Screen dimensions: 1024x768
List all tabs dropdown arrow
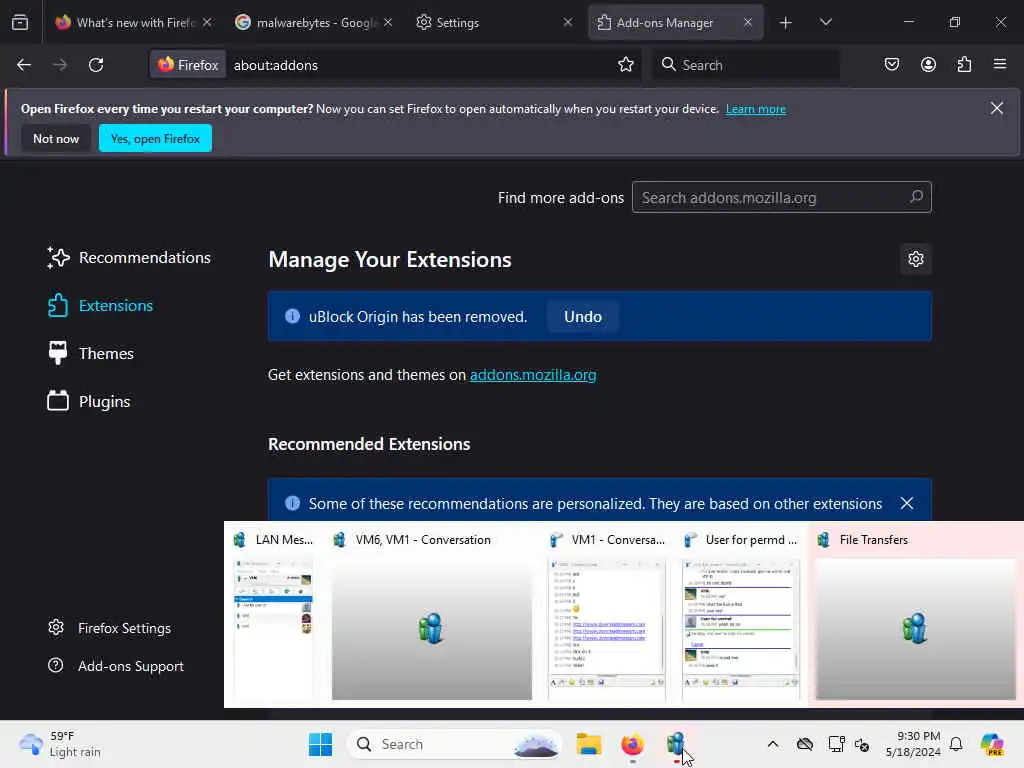(825, 22)
